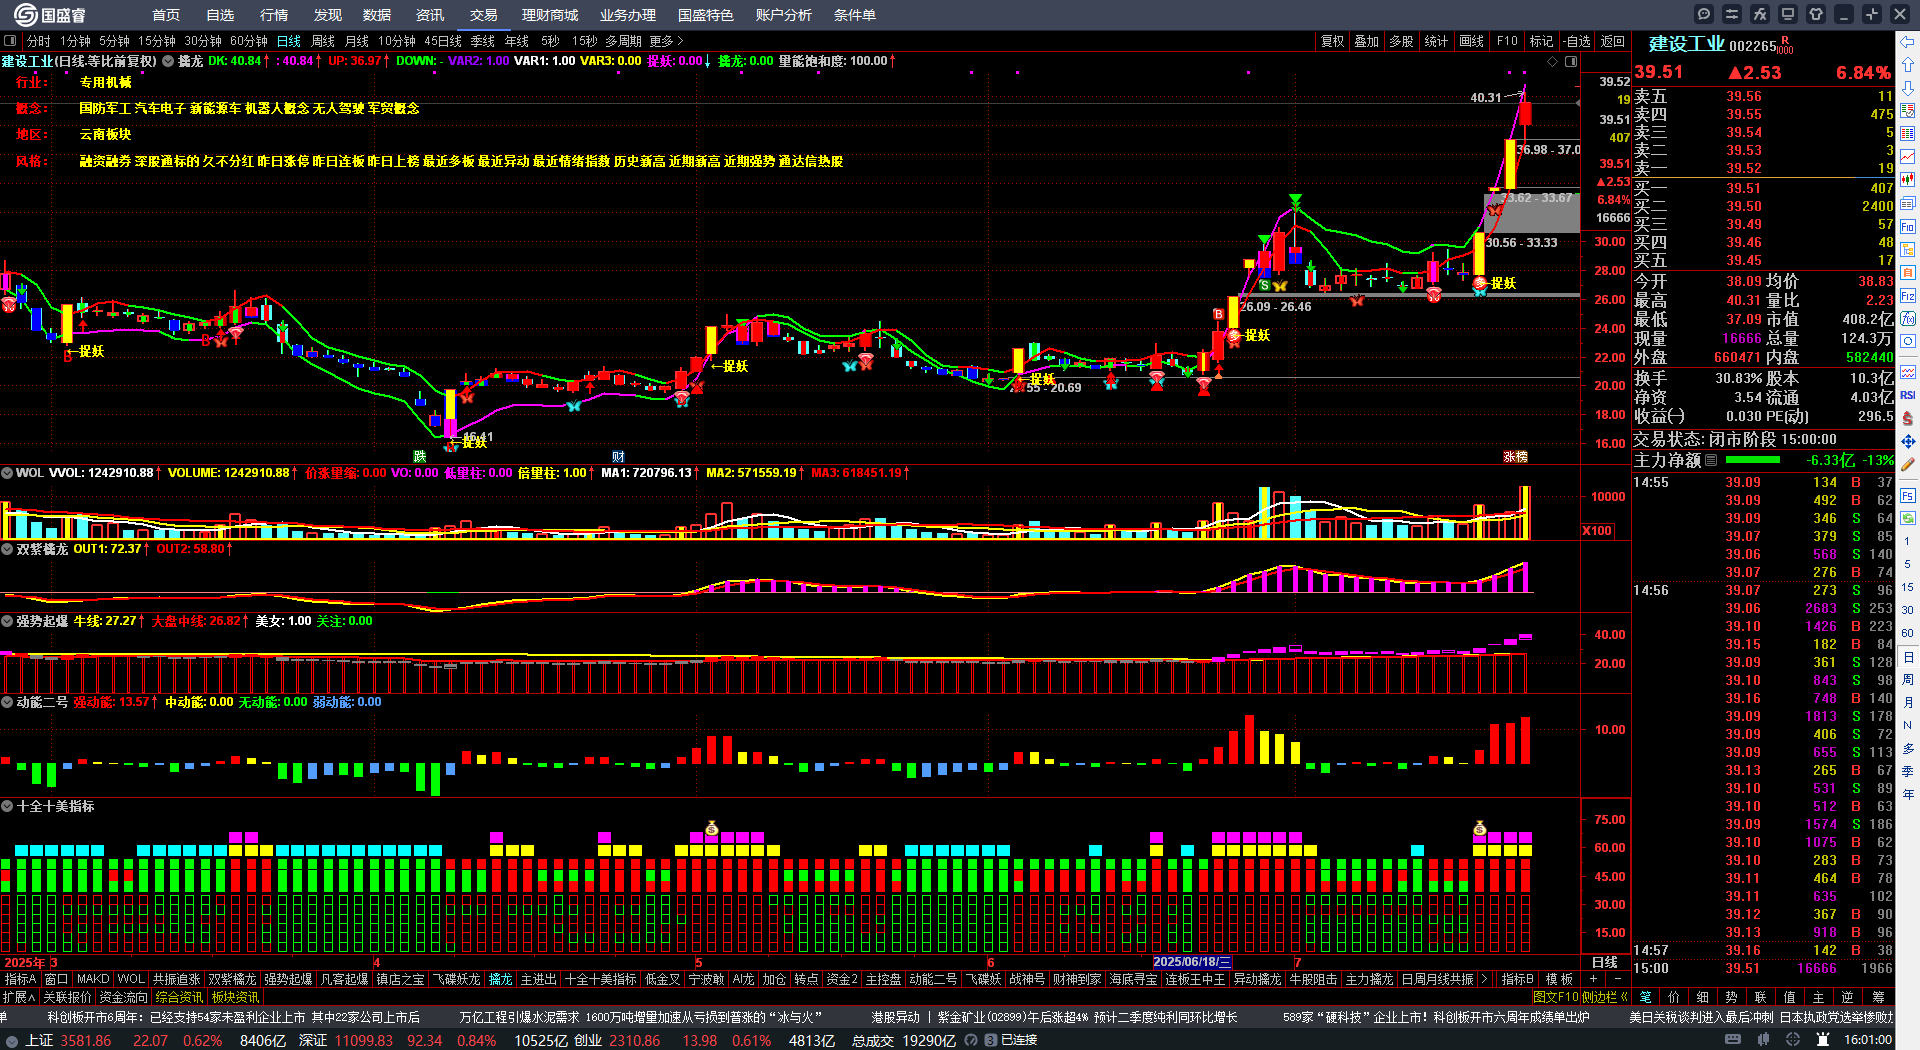This screenshot has width=1920, height=1050.
Task: Open the 账户分析 menu
Action: 784,15
